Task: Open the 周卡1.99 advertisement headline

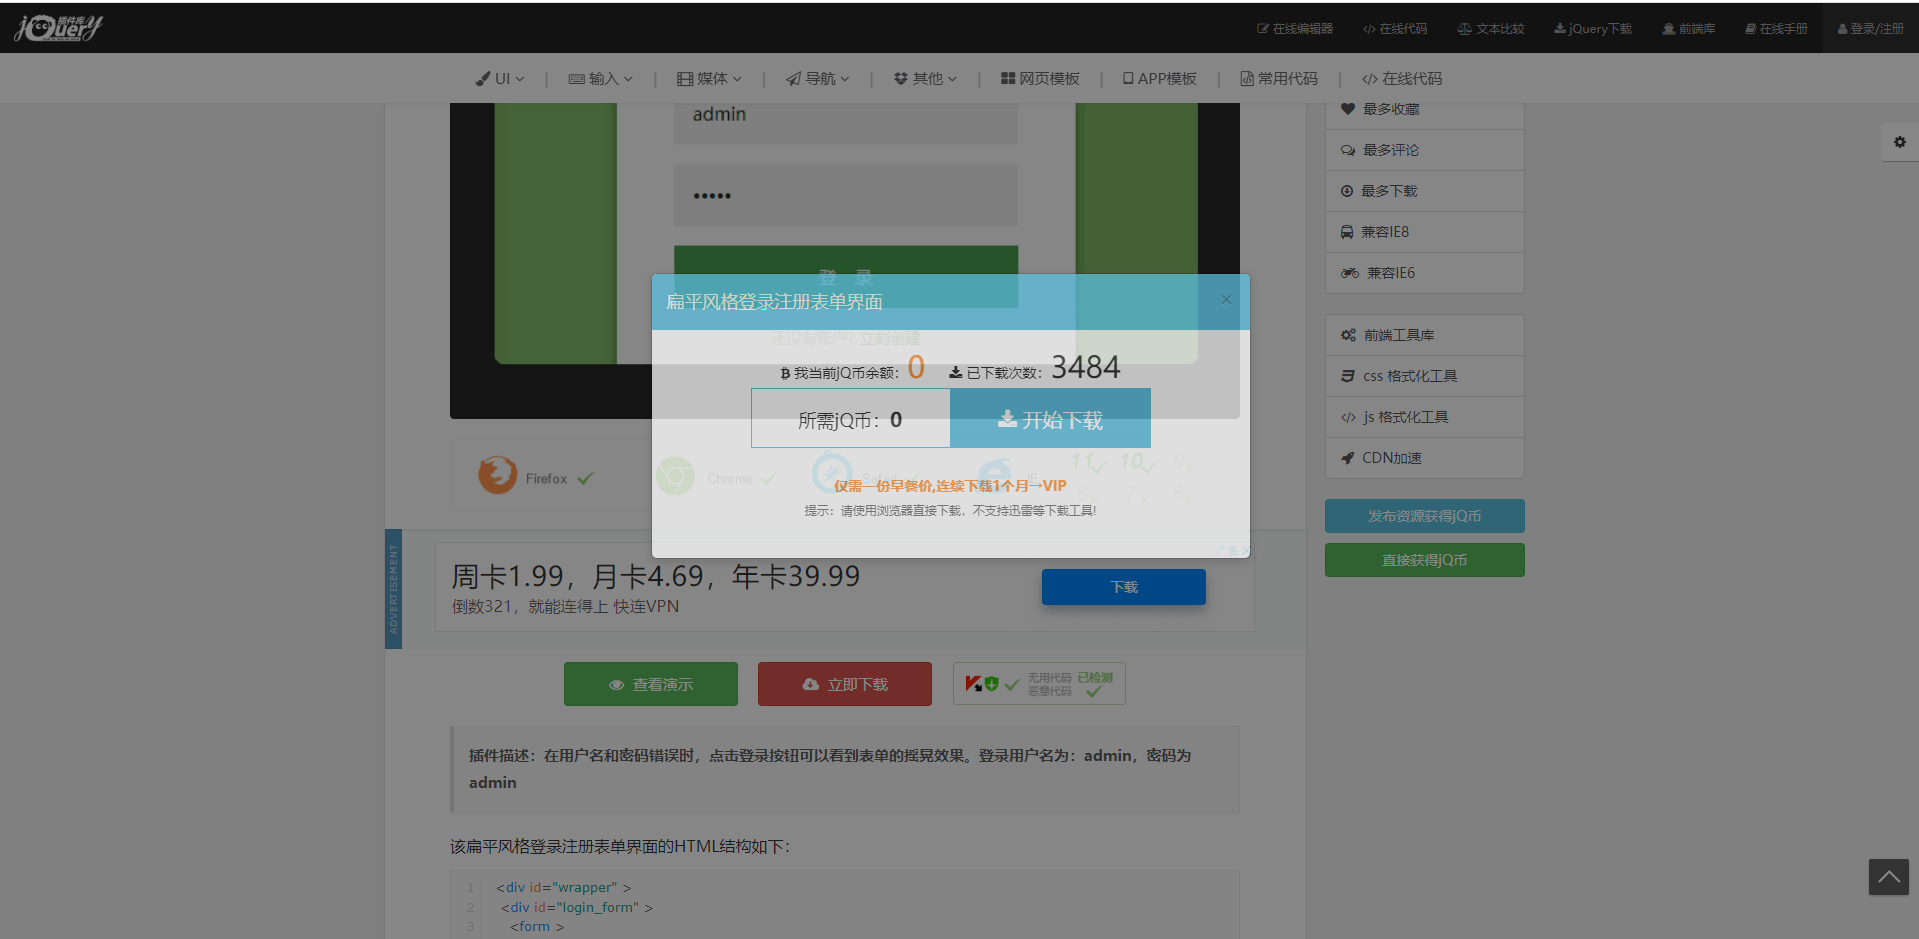Action: tap(656, 576)
